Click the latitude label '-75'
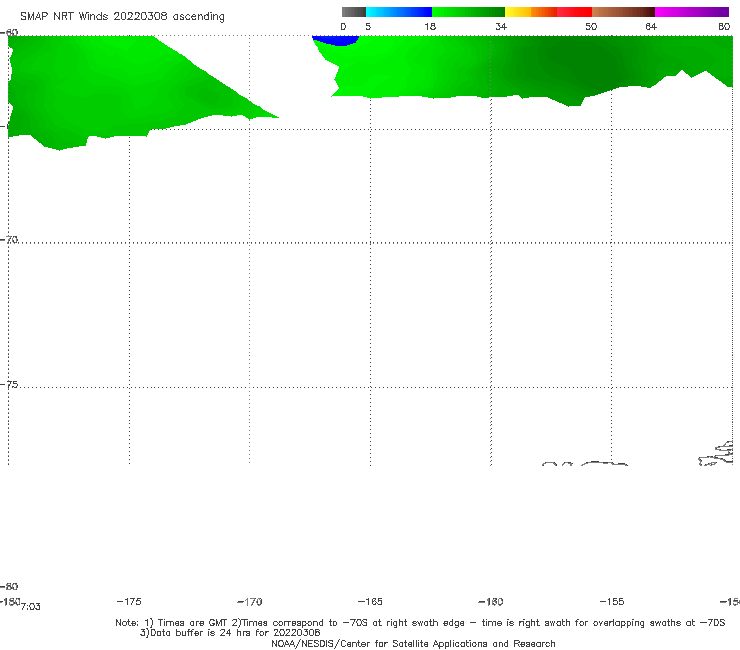This screenshot has width=740, height=650. pos(9,385)
